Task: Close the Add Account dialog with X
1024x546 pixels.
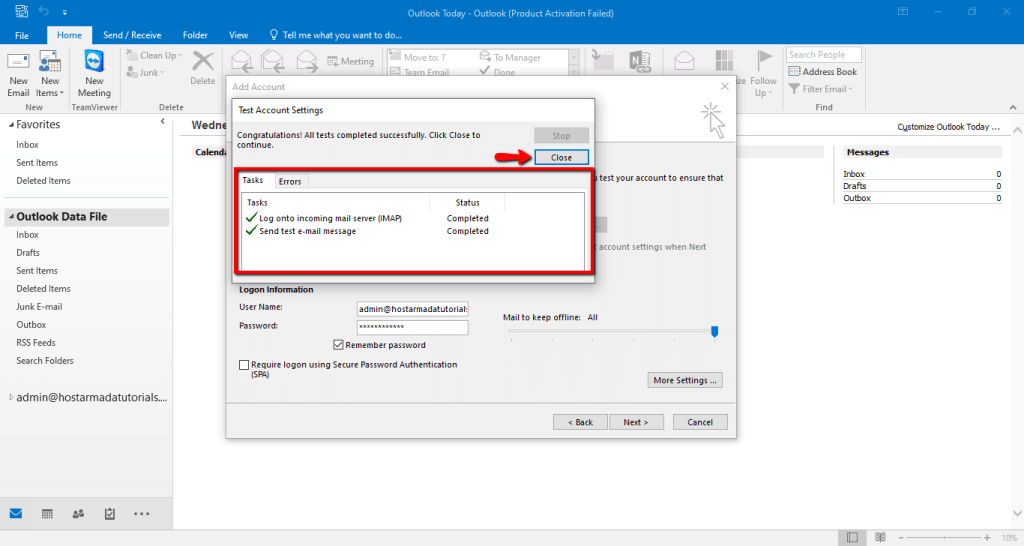Action: [724, 86]
